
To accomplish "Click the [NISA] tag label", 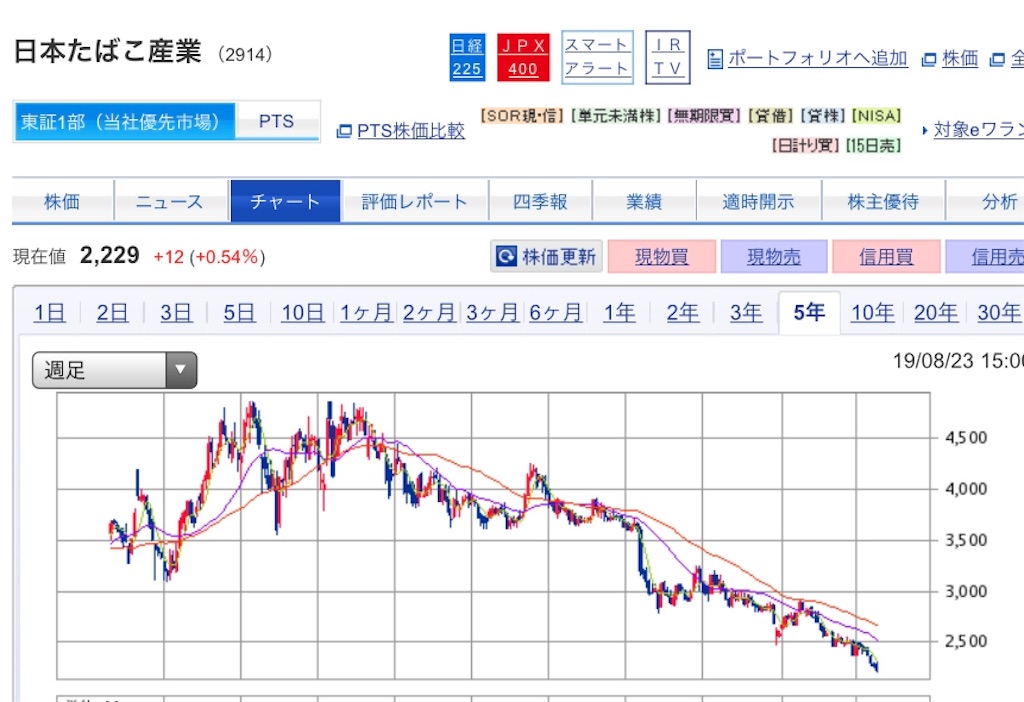I will pyautogui.click(x=876, y=116).
